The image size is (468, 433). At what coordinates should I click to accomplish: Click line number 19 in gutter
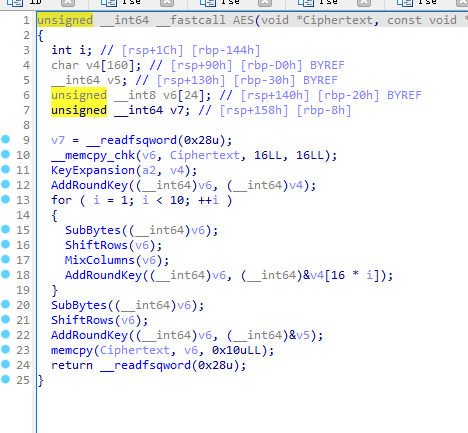coord(23,290)
